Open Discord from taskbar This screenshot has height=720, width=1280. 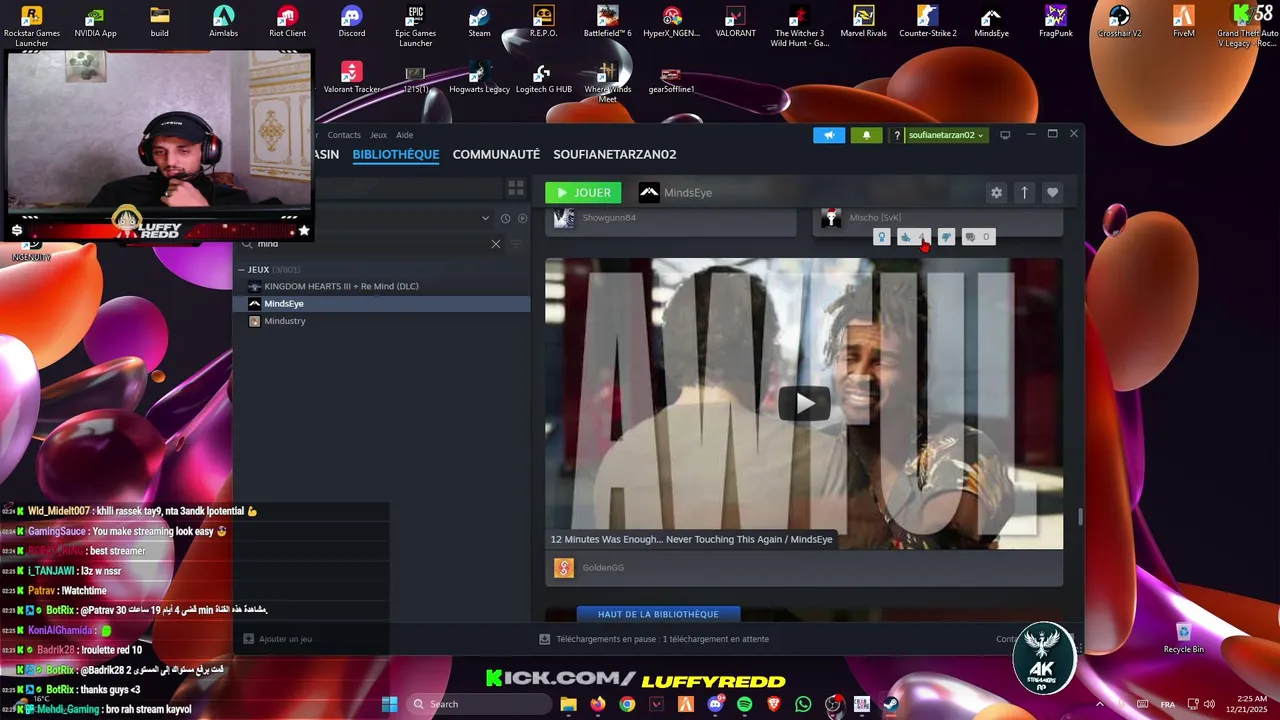(x=715, y=704)
